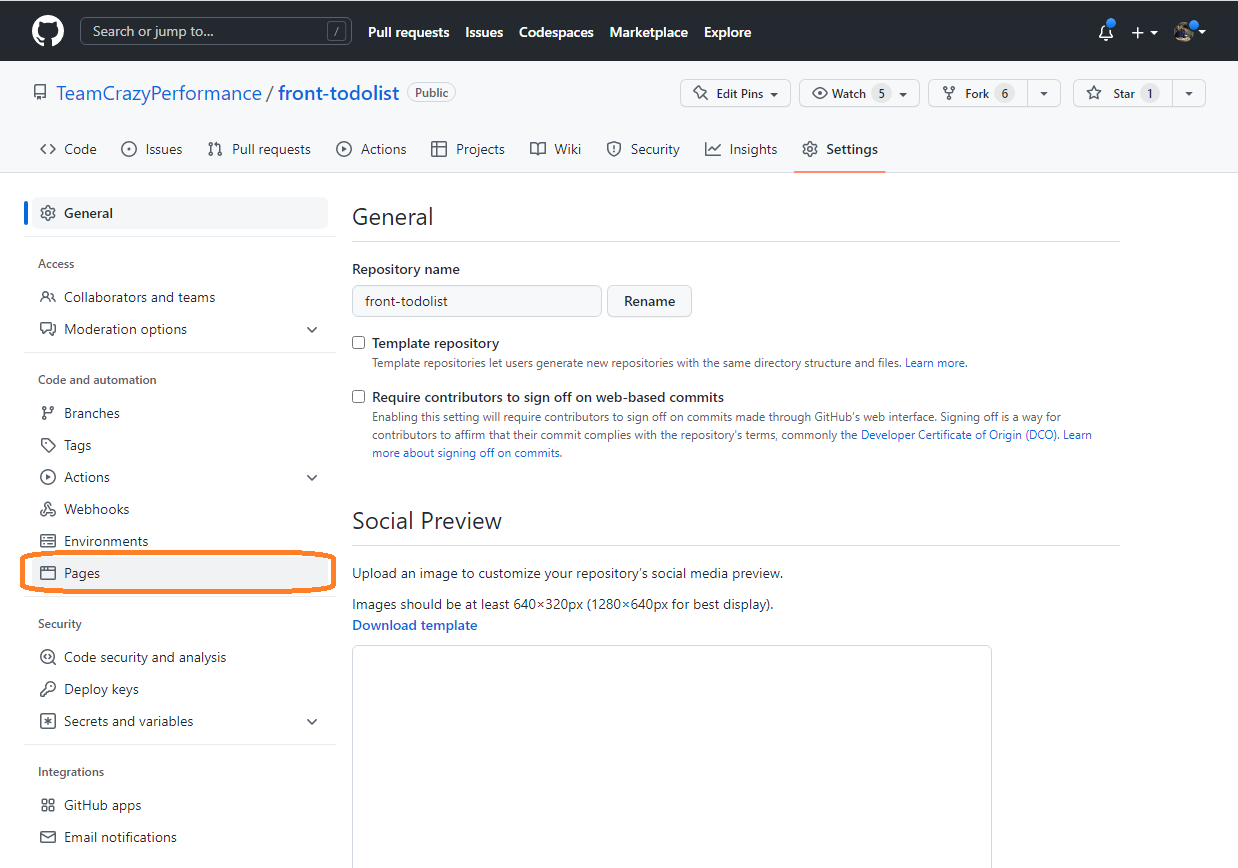
Task: Click Learn more link for template repositories
Action: point(935,363)
